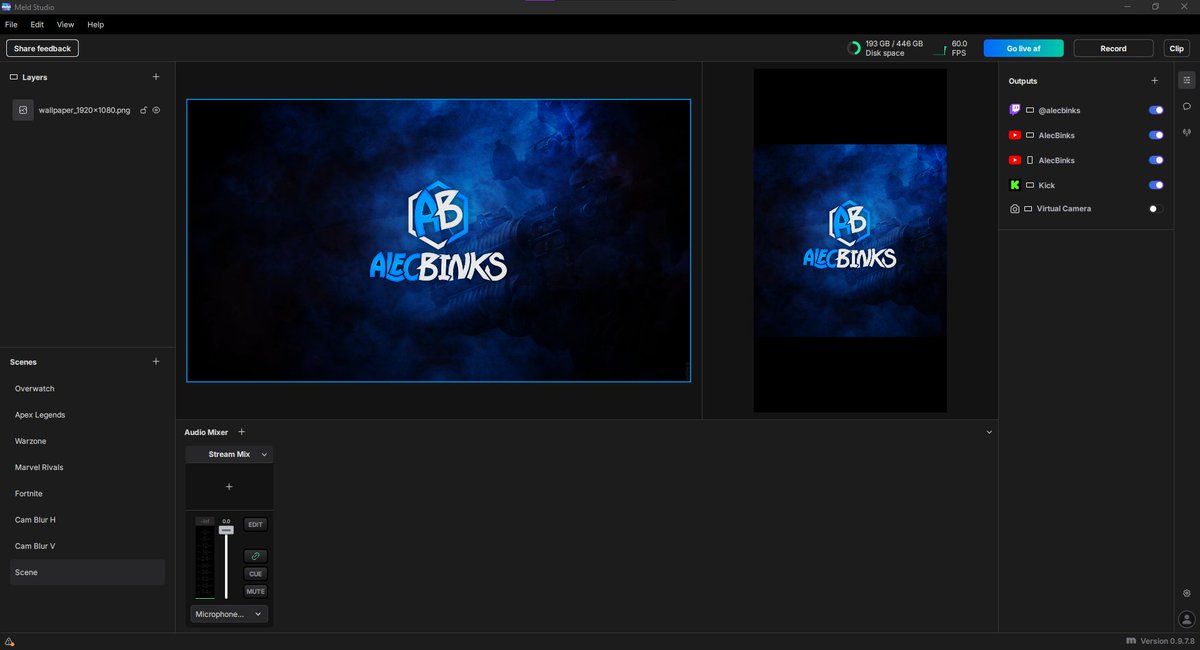Open the Microphone source dropdown
Image resolution: width=1200 pixels, height=650 pixels.
pos(229,614)
